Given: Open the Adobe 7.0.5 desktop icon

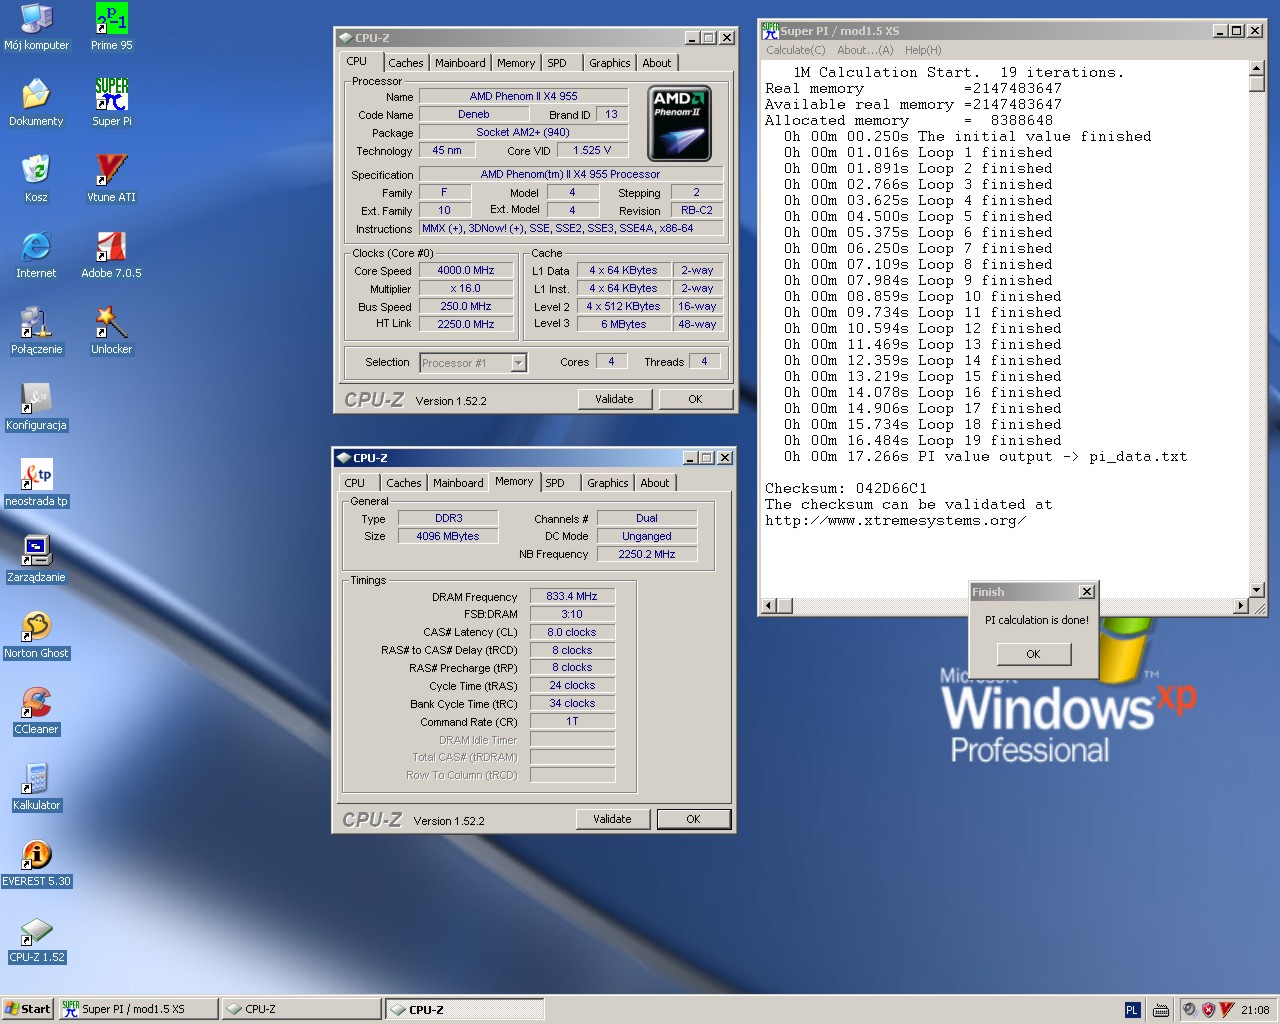Looking at the screenshot, I should tap(111, 248).
